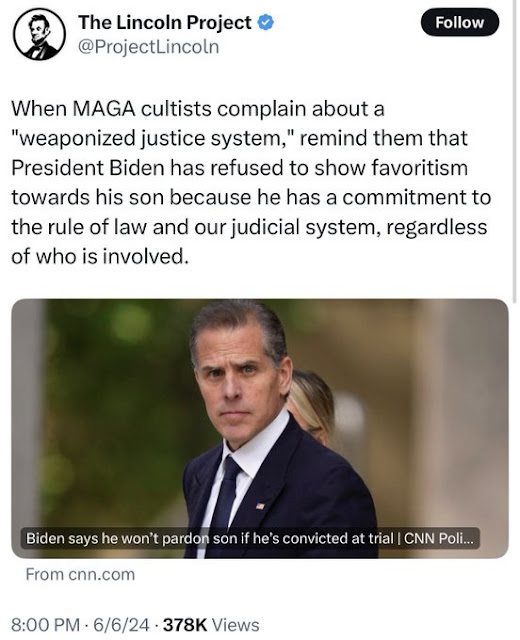Screen dimensions: 520x640
Task: Open the 'From cnn.com' source link
Action: [80, 574]
